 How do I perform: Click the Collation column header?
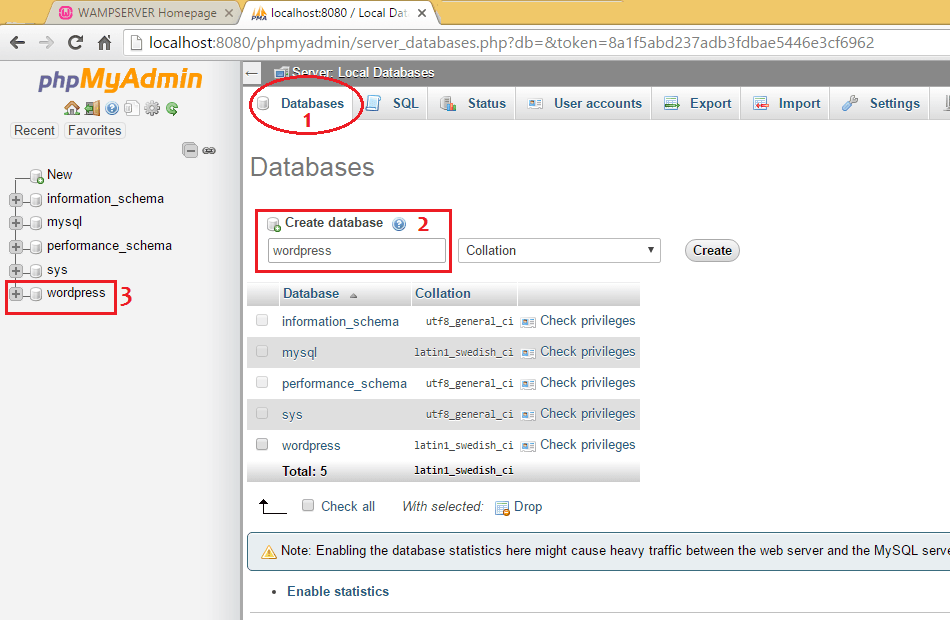[443, 293]
